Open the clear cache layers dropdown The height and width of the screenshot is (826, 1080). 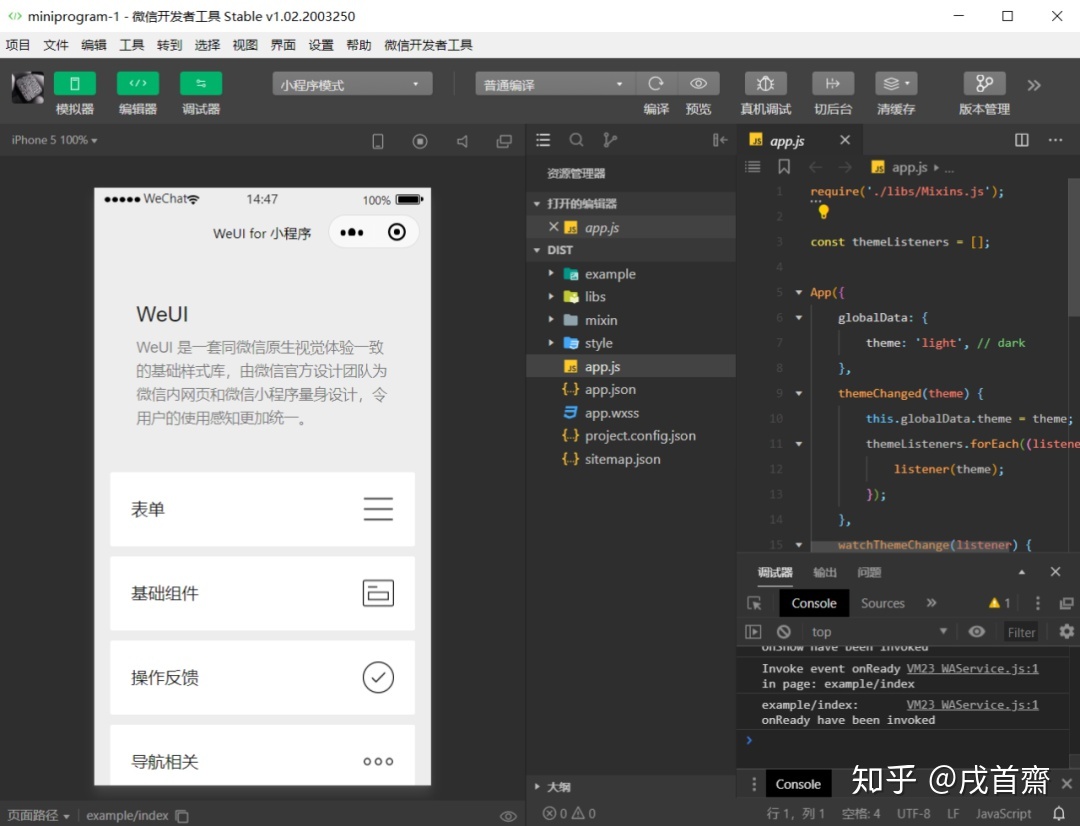[x=896, y=83]
